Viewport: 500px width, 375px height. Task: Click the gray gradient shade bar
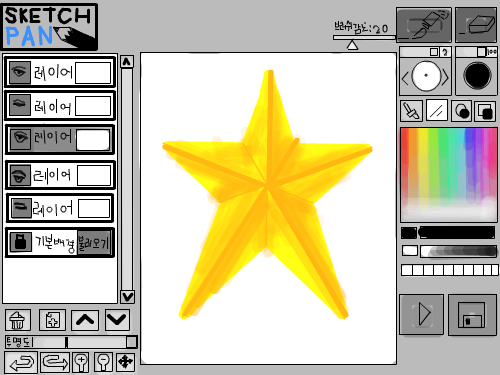tap(458, 251)
